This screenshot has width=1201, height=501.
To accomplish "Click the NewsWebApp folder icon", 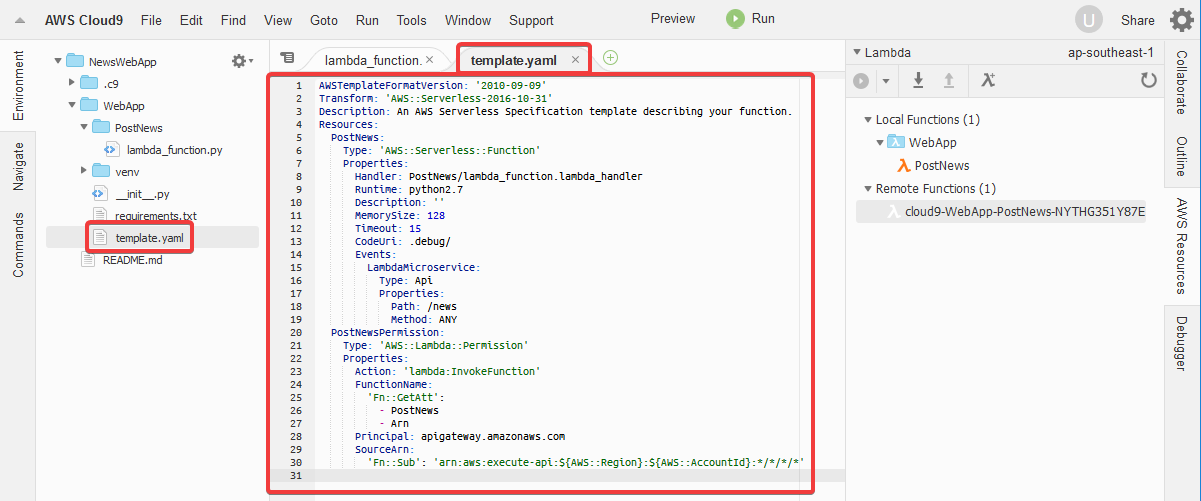I will click(x=74, y=61).
